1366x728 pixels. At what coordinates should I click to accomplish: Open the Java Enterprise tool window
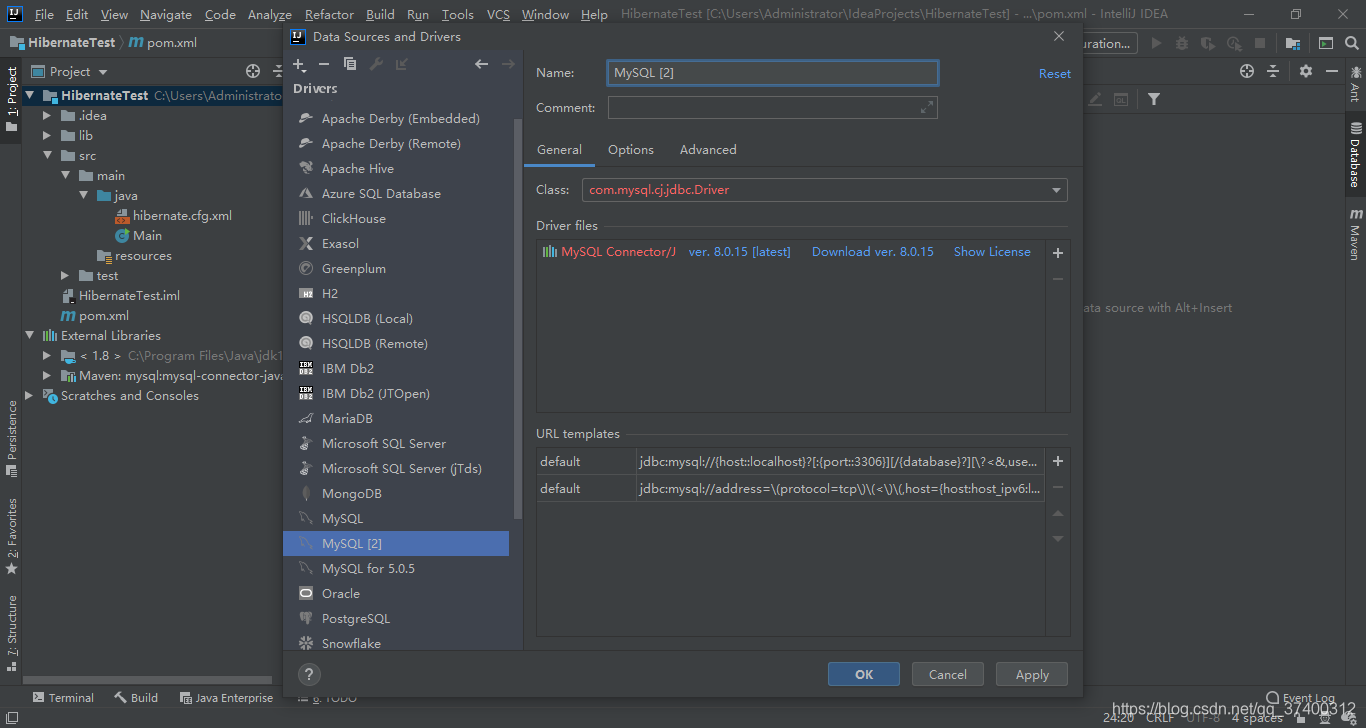pyautogui.click(x=226, y=698)
